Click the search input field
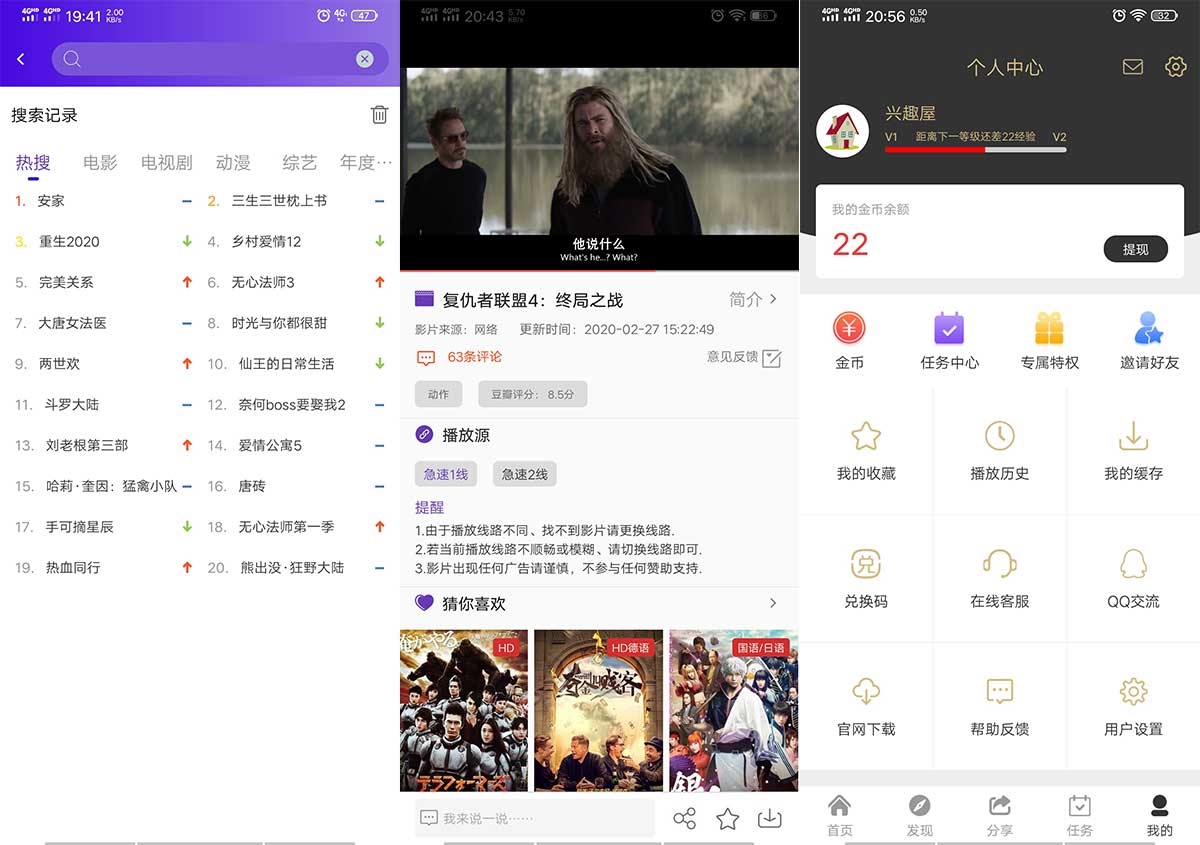The width and height of the screenshot is (1200, 845). (220, 59)
